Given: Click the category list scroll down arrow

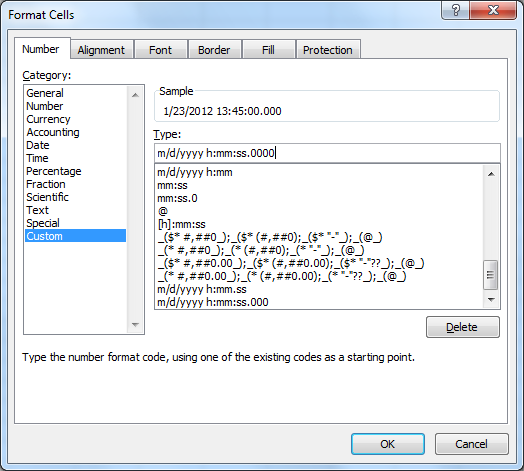Looking at the screenshot, I should coord(135,325).
